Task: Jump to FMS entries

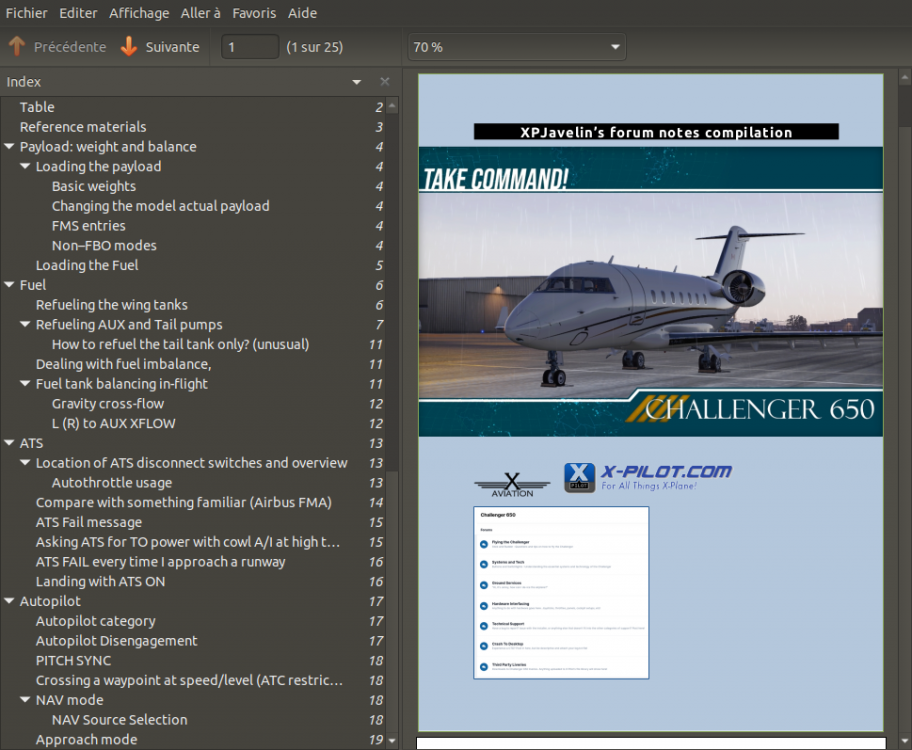Action: (88, 226)
